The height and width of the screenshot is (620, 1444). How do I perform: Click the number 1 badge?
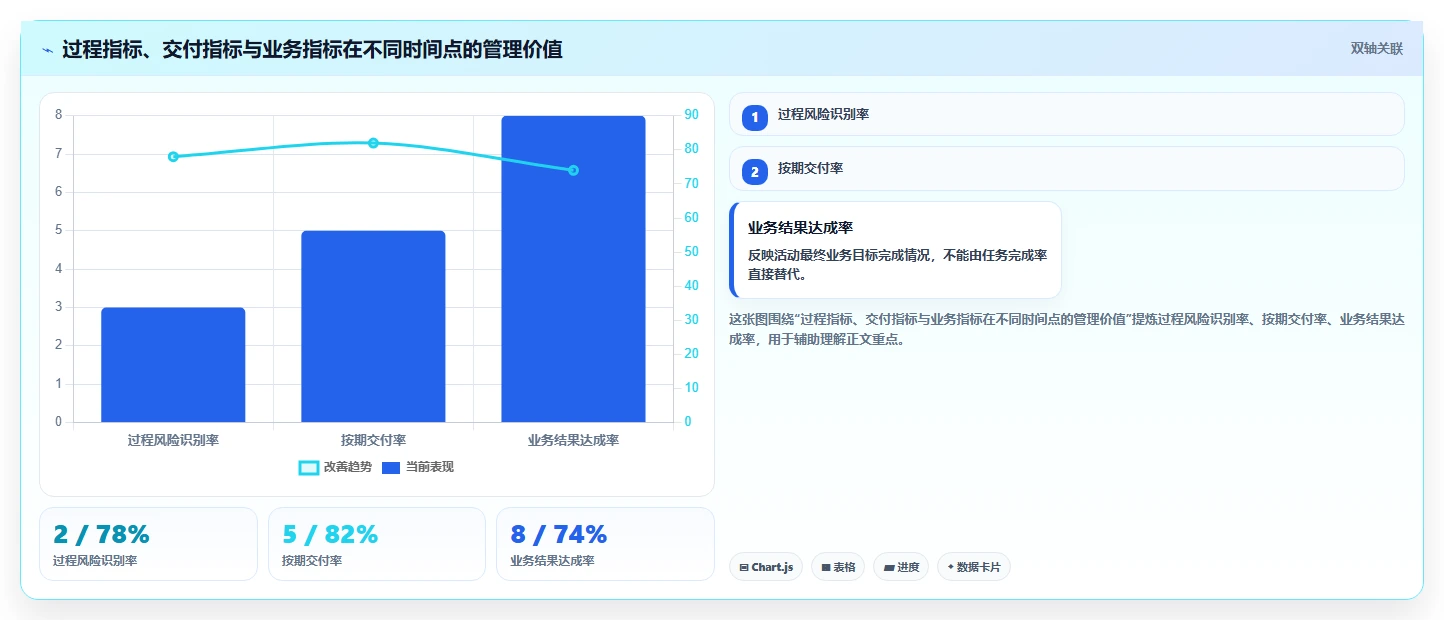click(x=755, y=117)
